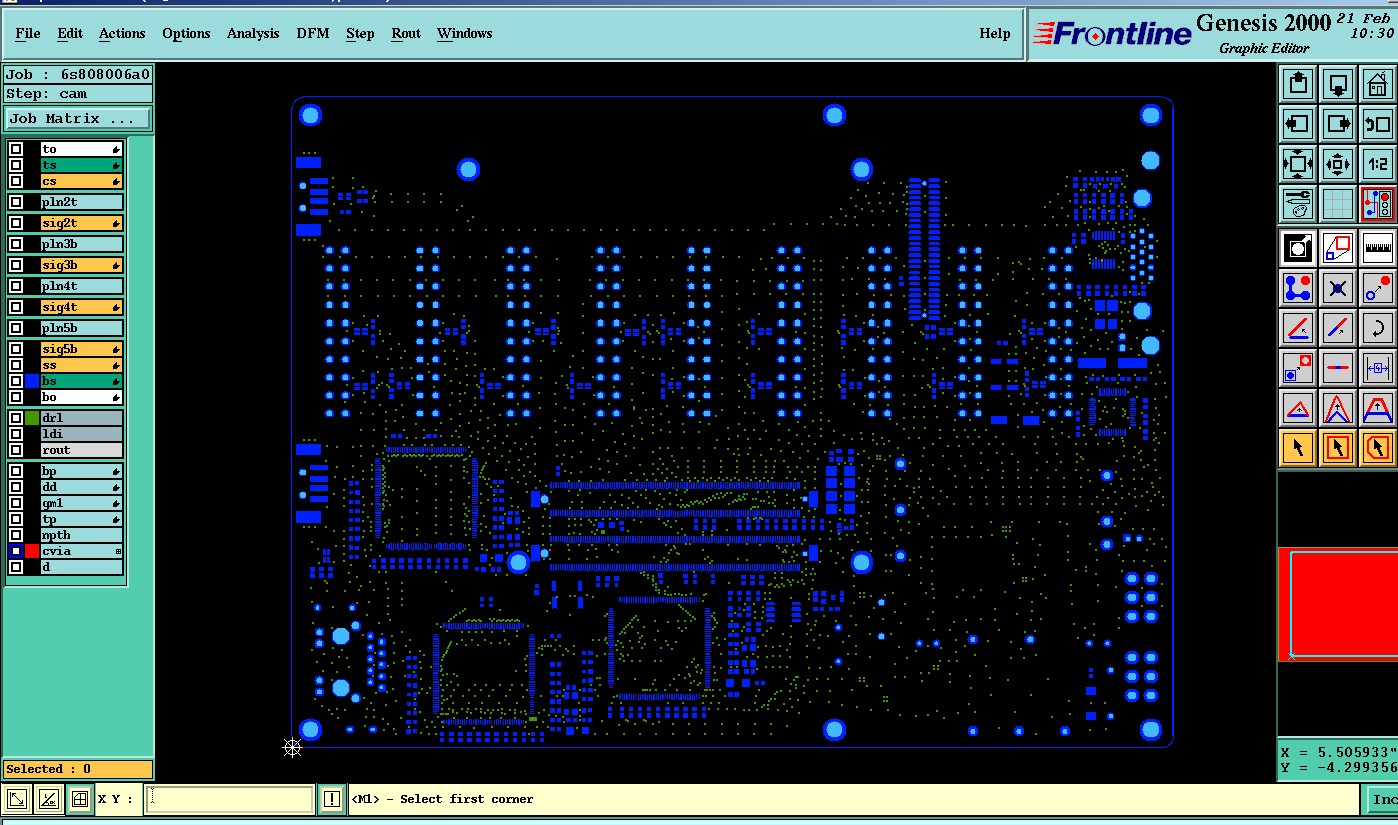Select the npth layer name
Screen dimensions: 1398x825
82,535
